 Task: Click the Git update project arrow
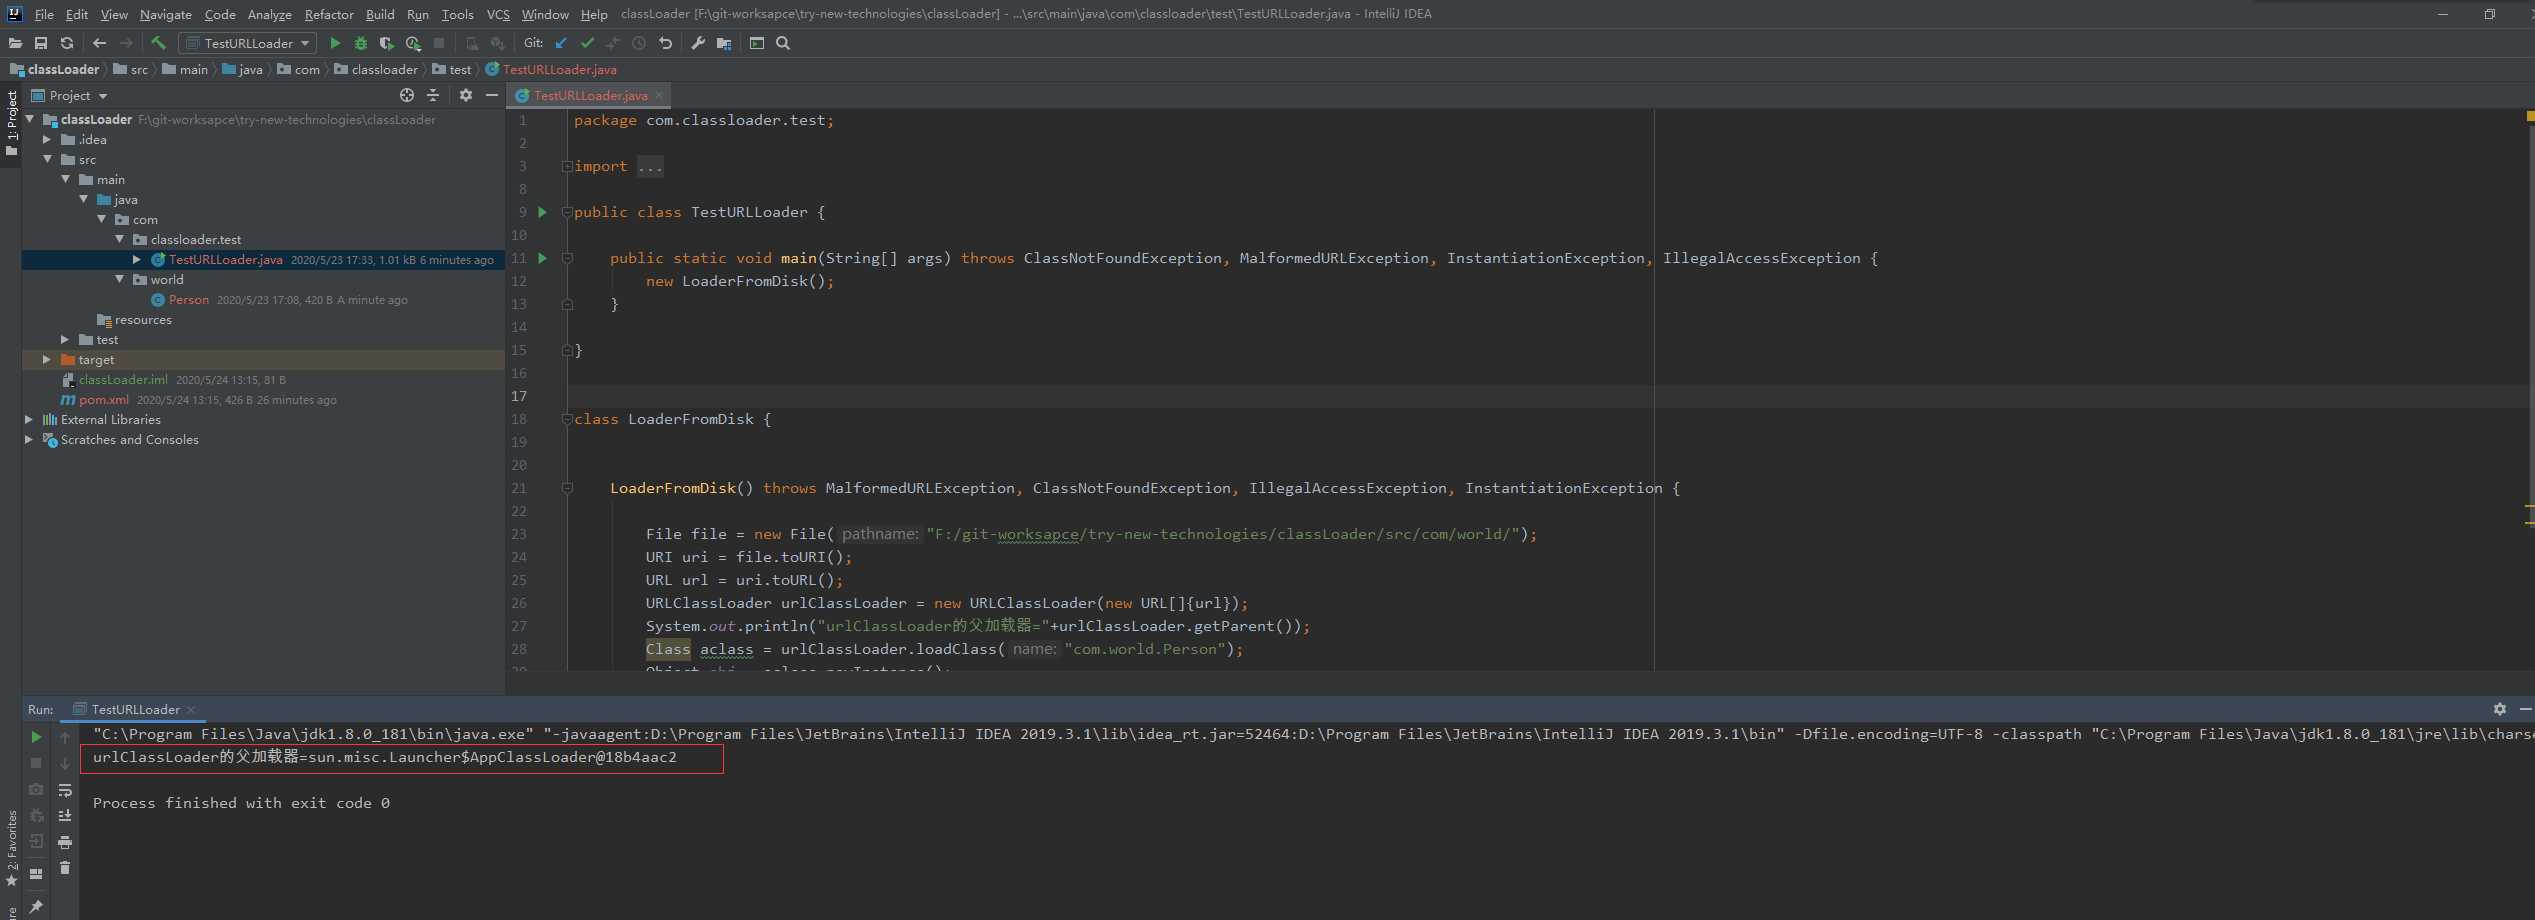(x=561, y=43)
